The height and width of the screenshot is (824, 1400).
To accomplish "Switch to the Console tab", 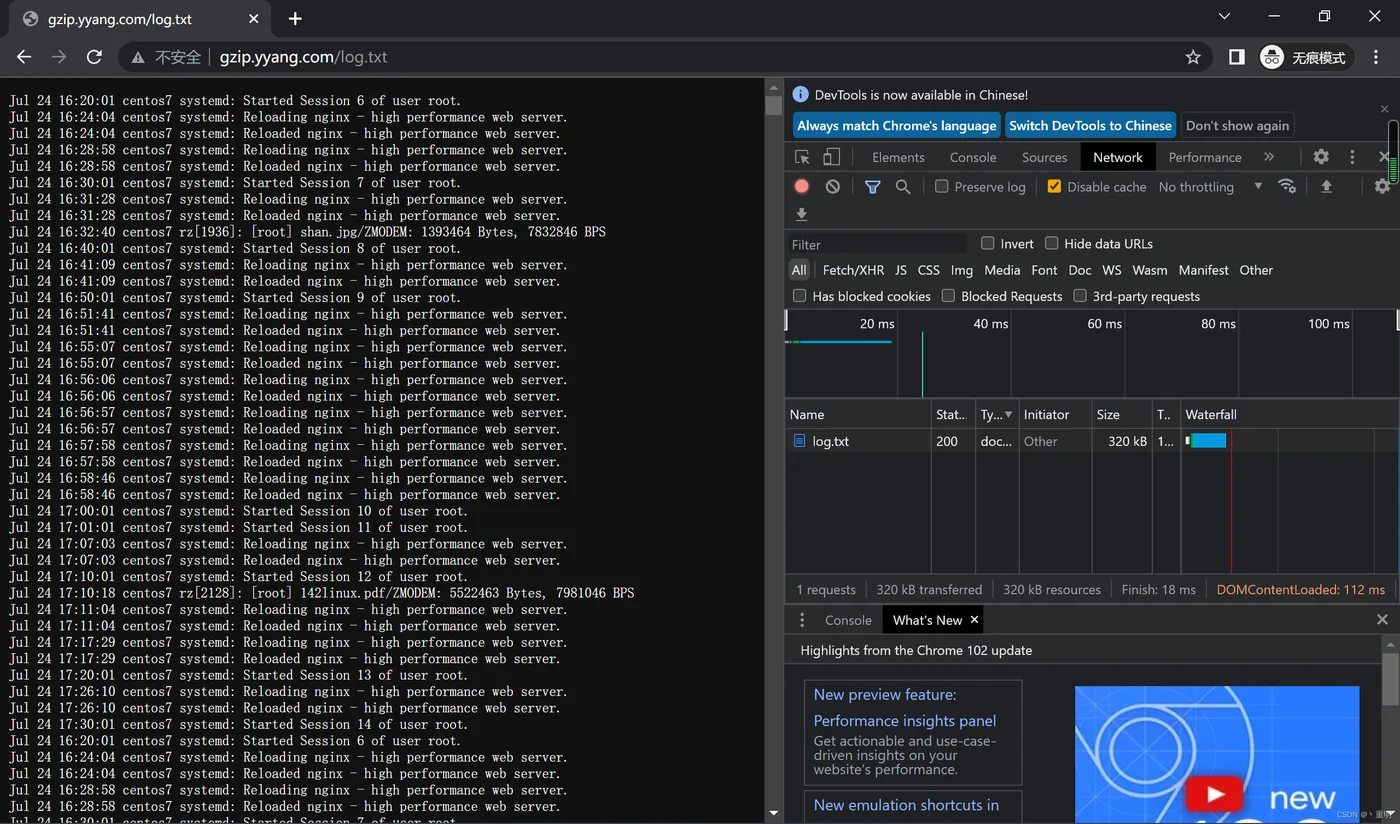I will coord(973,157).
